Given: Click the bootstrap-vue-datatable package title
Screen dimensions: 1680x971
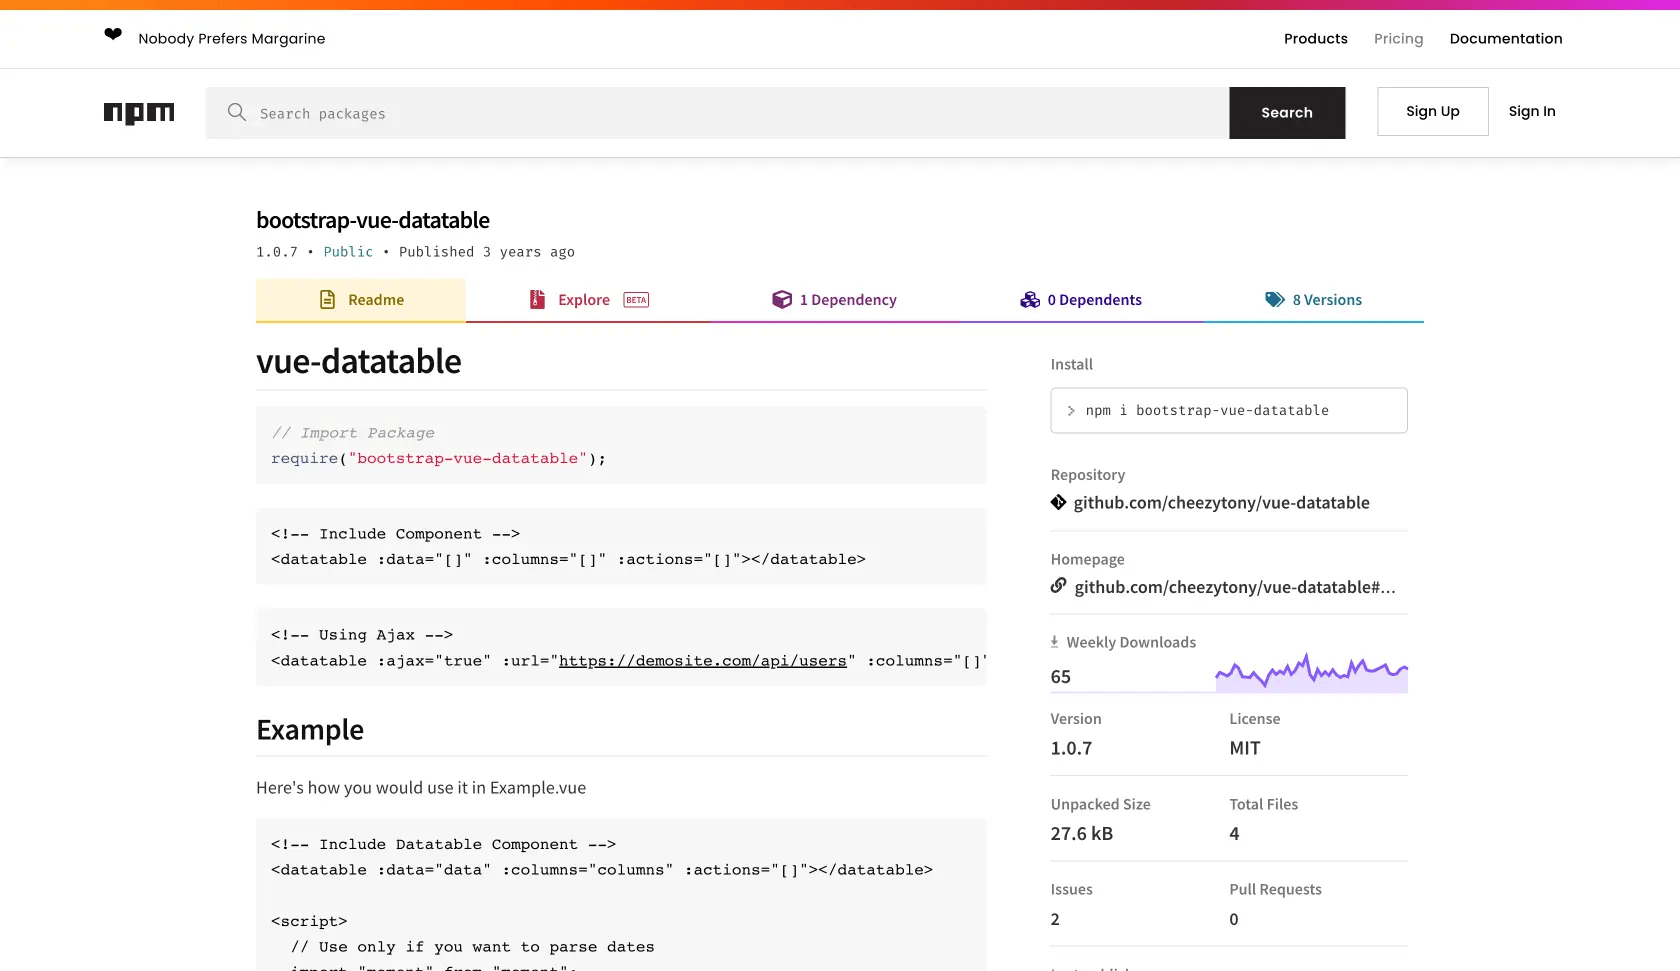Looking at the screenshot, I should (x=373, y=220).
